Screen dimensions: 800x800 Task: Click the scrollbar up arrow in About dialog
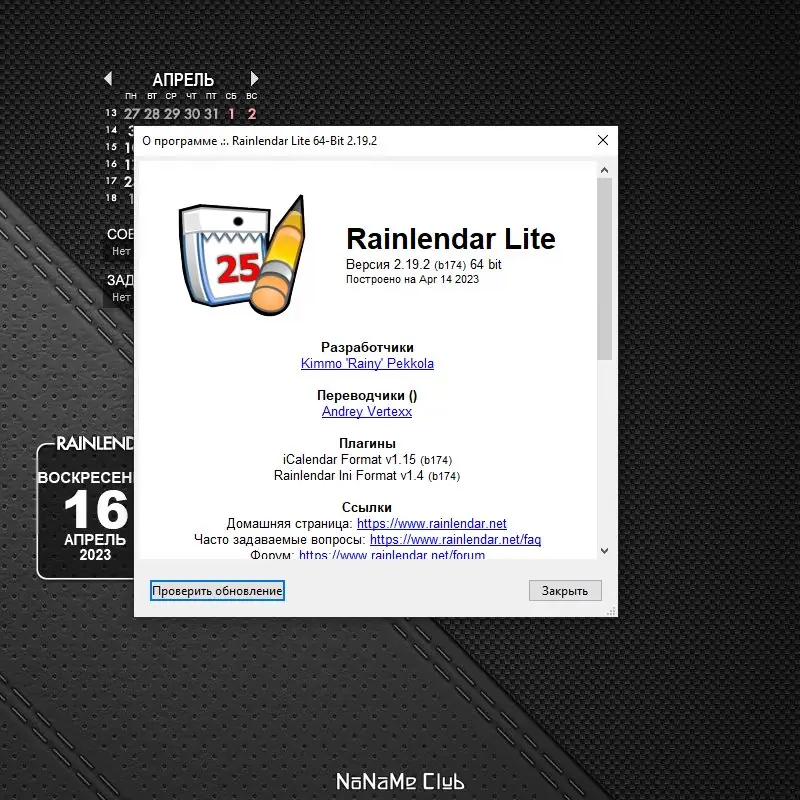[605, 170]
